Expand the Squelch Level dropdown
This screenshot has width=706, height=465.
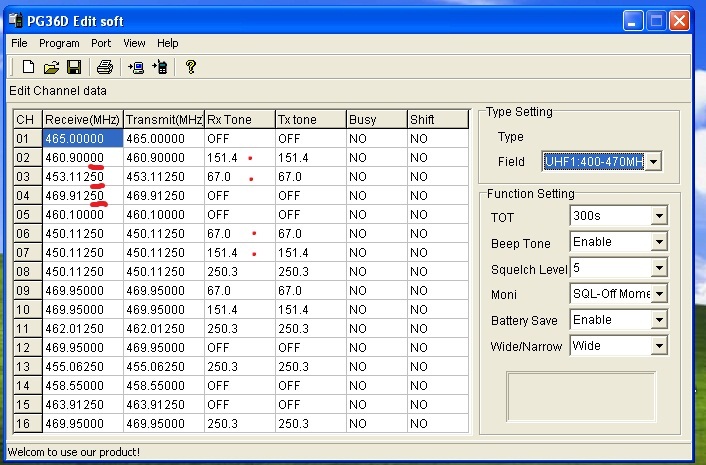(x=659, y=268)
